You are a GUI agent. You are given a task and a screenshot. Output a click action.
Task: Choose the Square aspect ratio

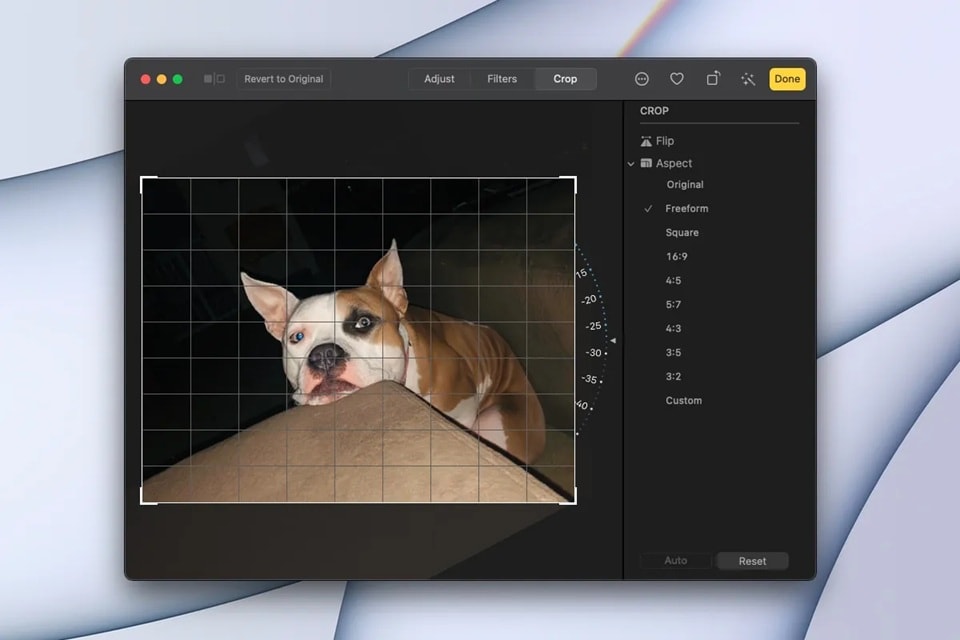coord(681,233)
